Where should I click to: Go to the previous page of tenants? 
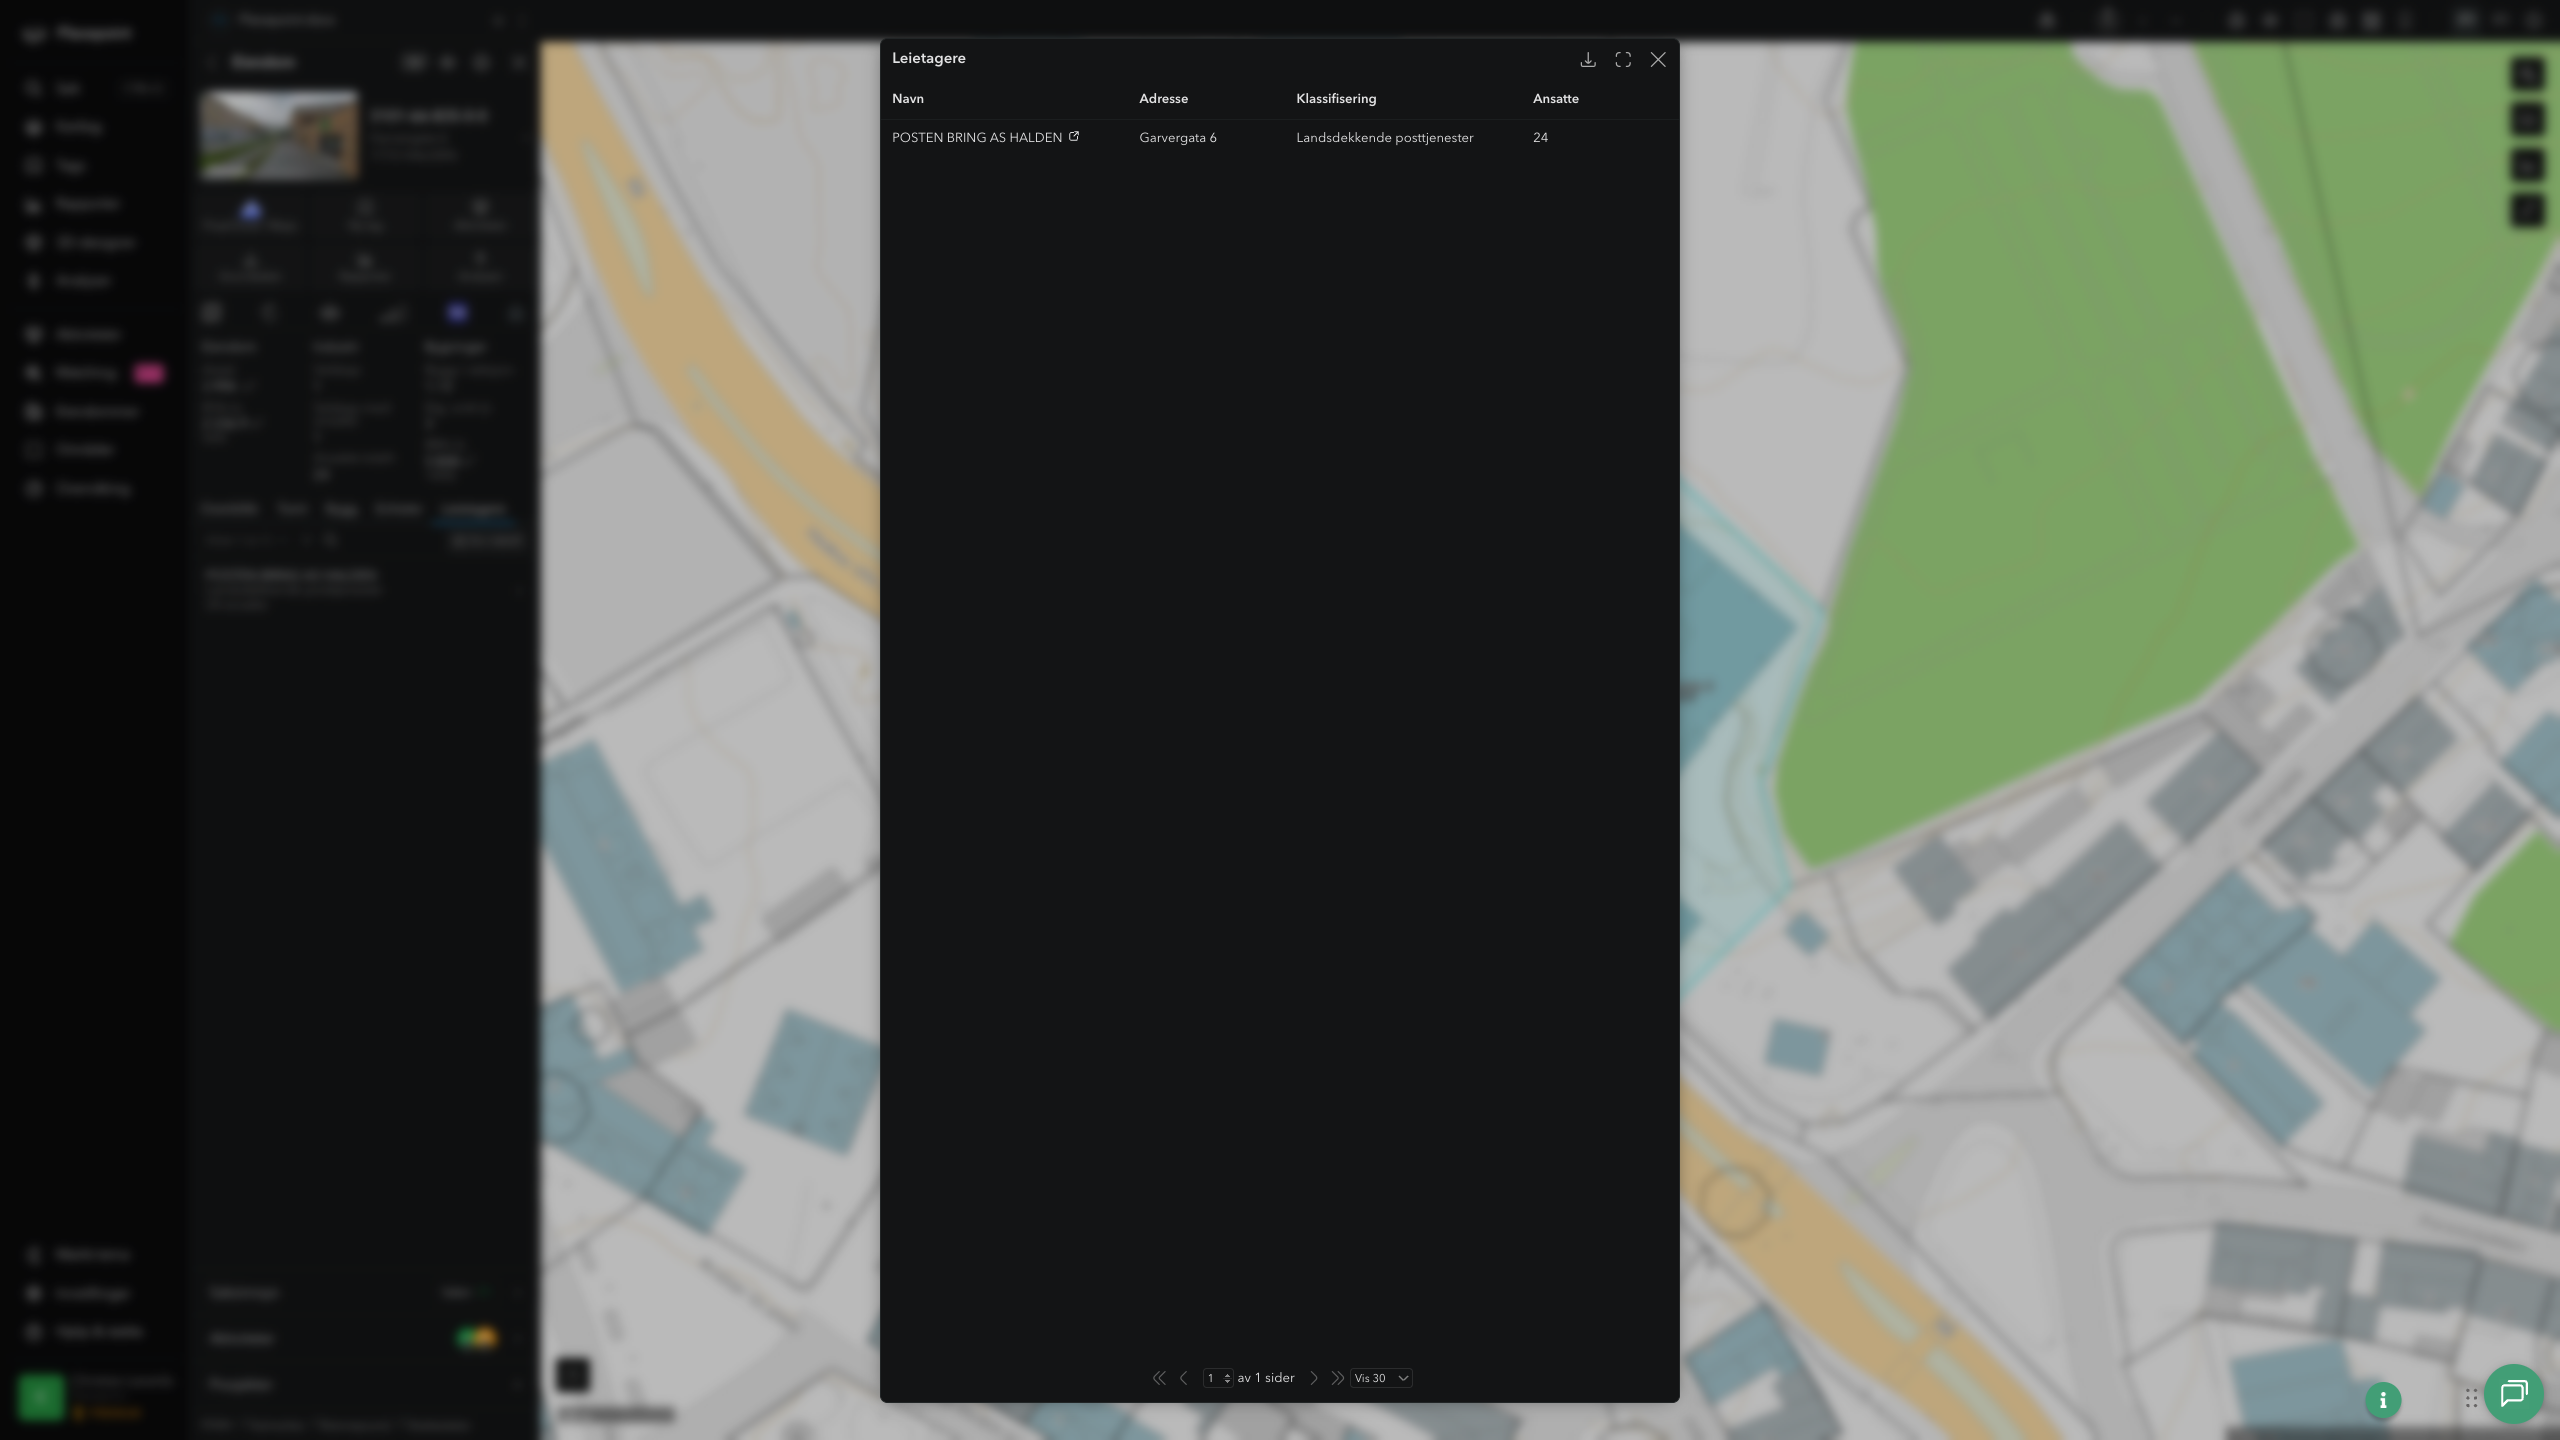click(1184, 1378)
